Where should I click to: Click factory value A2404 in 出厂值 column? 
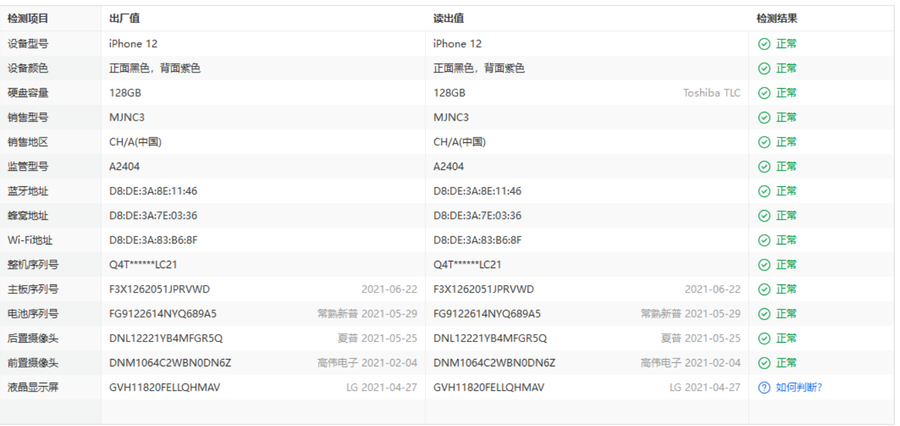coord(125,166)
